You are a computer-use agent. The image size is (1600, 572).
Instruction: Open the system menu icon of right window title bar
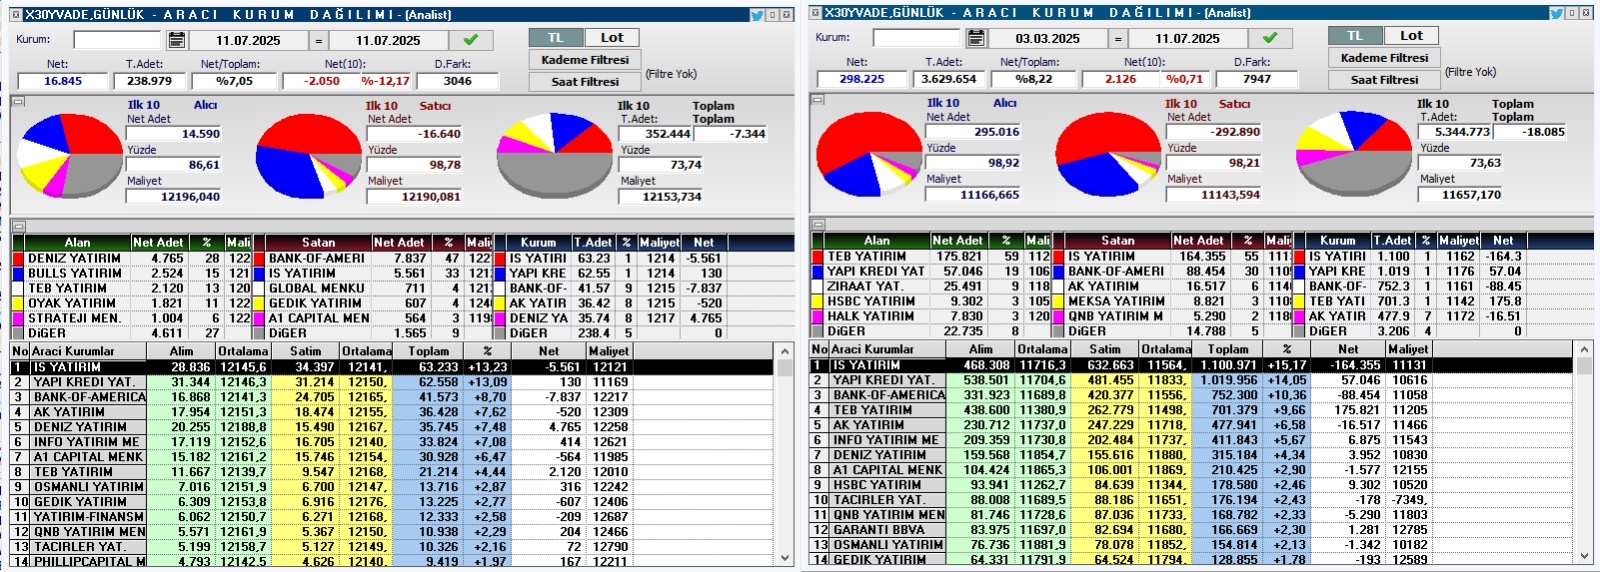(x=815, y=13)
